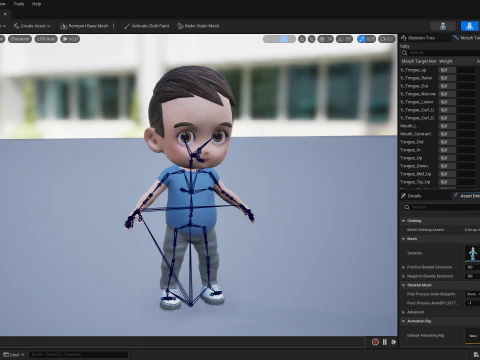Expand Positive Bounds Extension property

click(403, 267)
